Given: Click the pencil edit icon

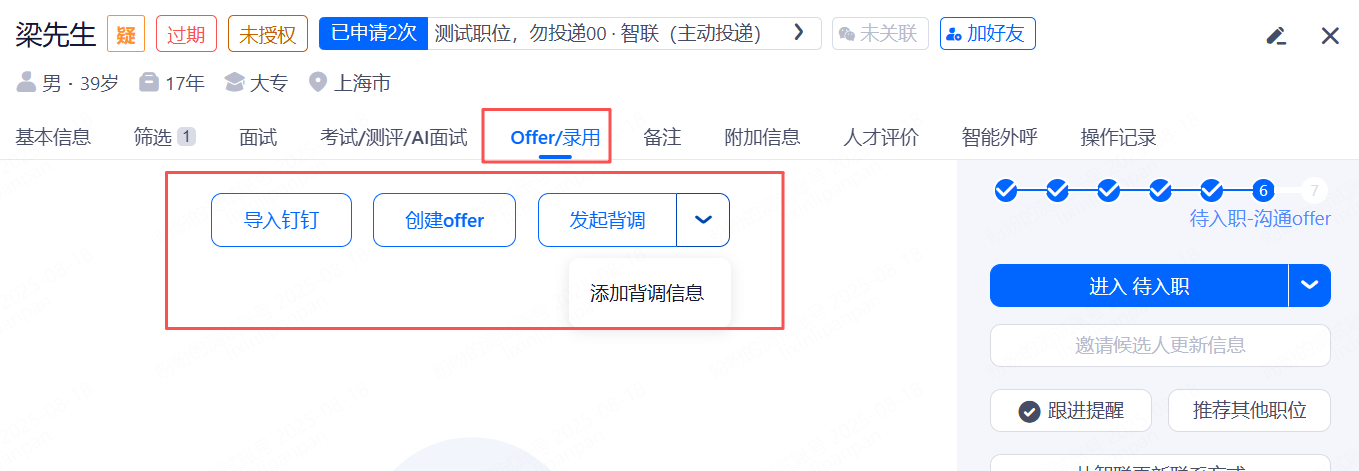Looking at the screenshot, I should pos(1275,36).
